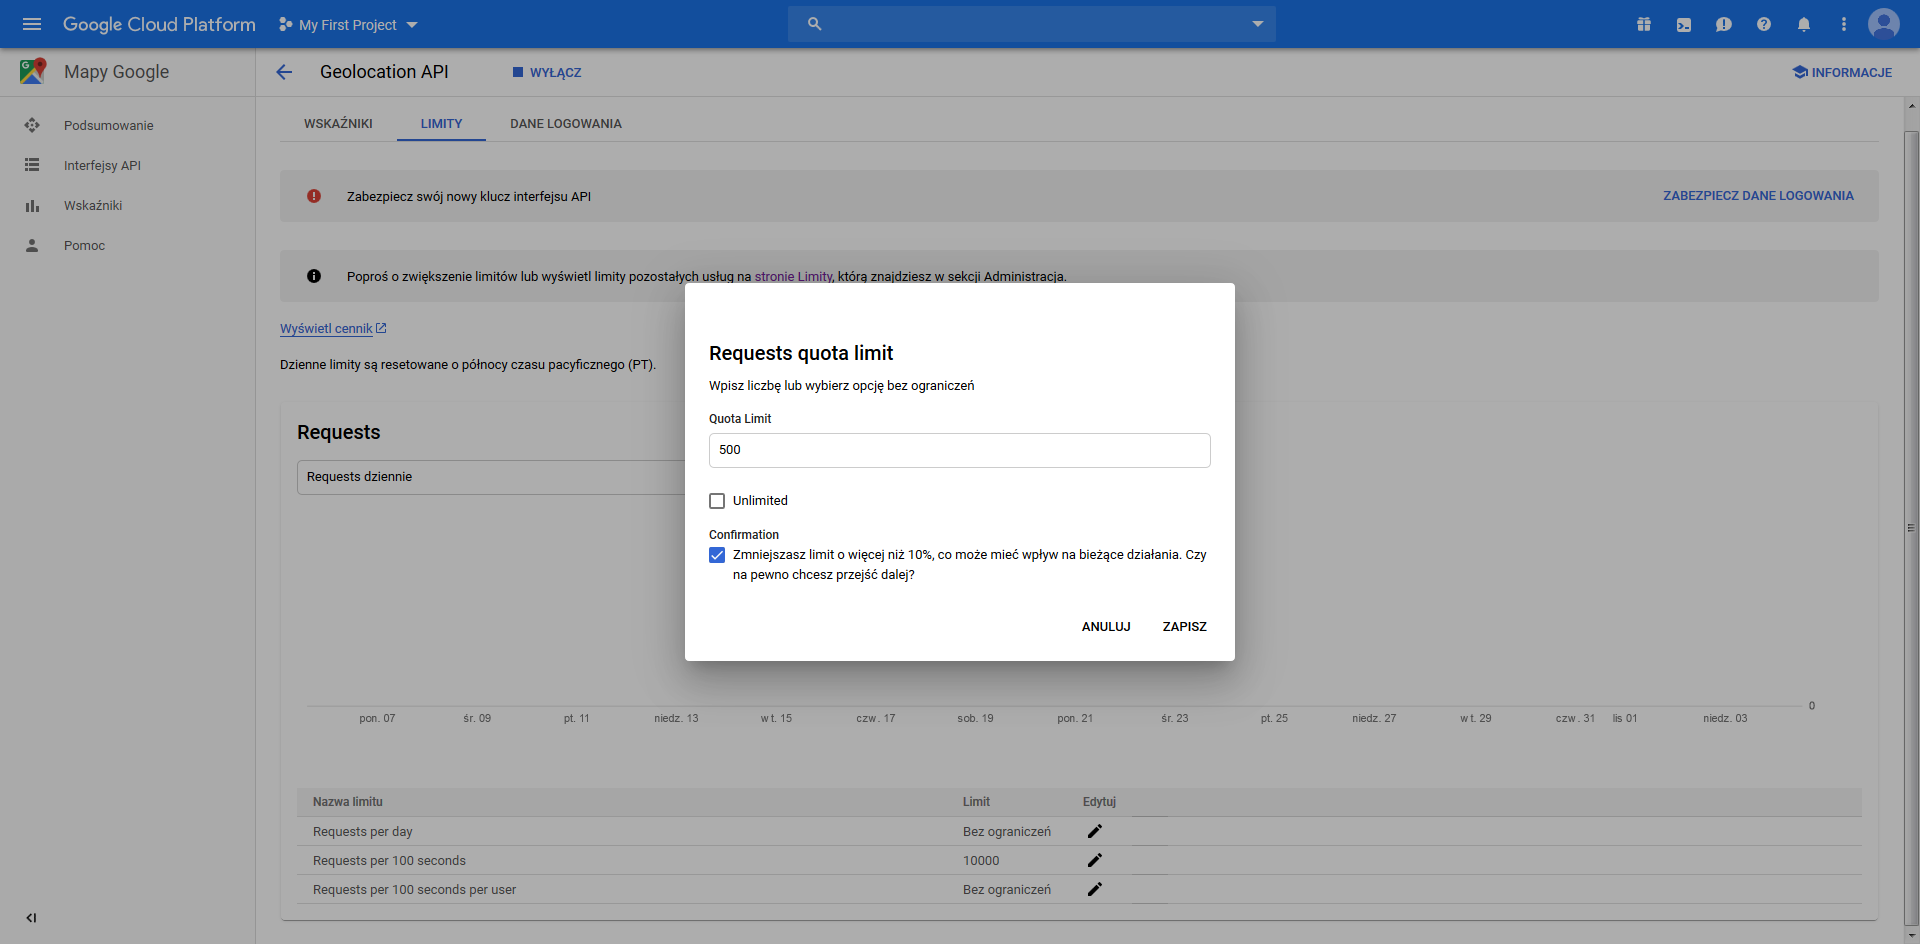Click the "Requests per 100 seconds per user" row name
The height and width of the screenshot is (944, 1920).
[x=414, y=890]
